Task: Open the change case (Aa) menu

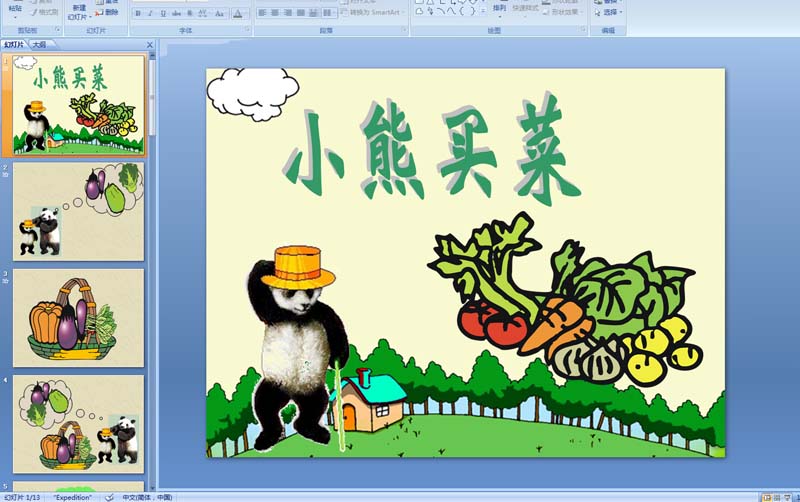Action: tap(219, 14)
